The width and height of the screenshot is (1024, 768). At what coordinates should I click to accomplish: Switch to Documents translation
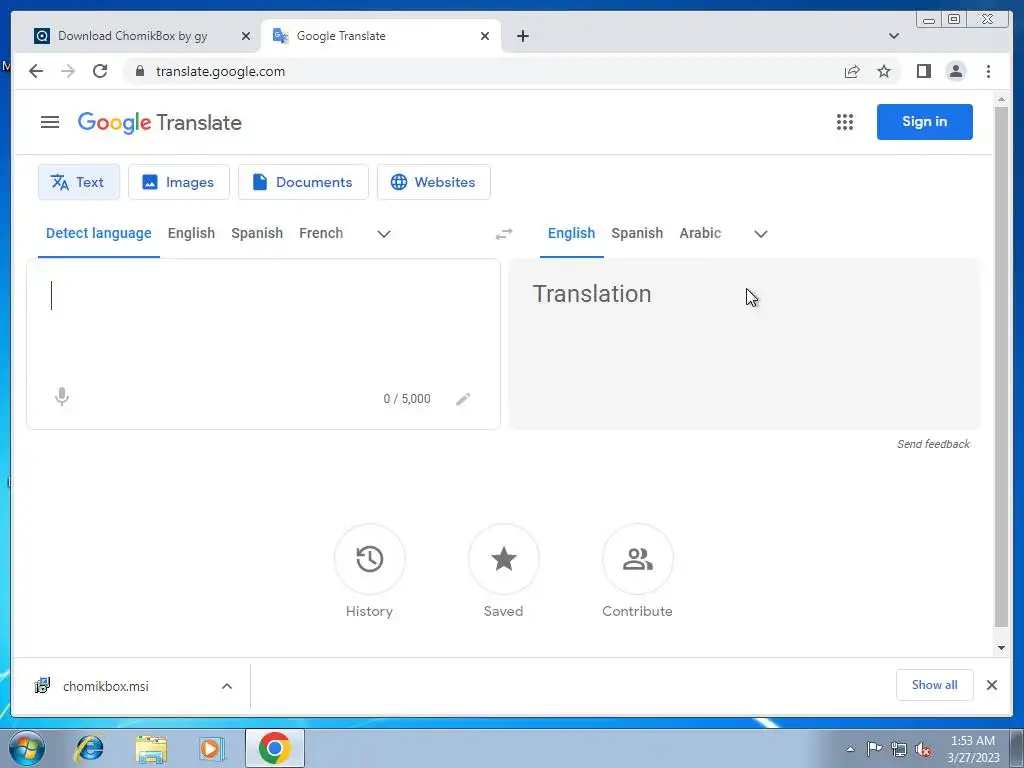pyautogui.click(x=303, y=182)
